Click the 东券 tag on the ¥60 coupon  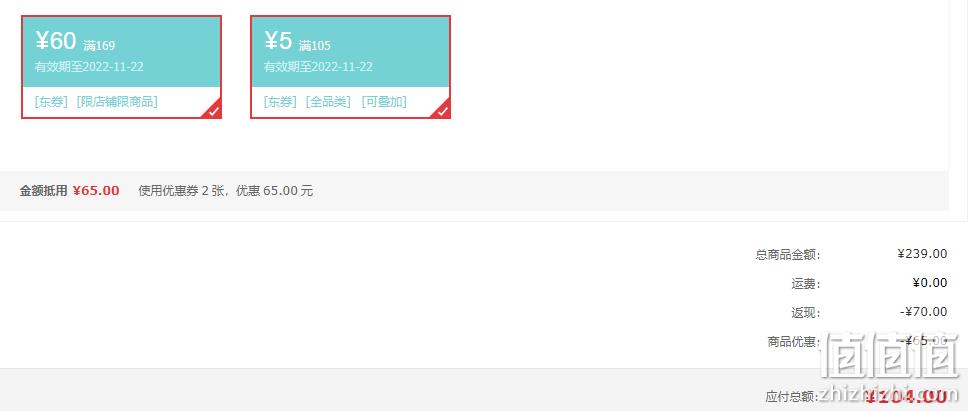pyautogui.click(x=51, y=102)
